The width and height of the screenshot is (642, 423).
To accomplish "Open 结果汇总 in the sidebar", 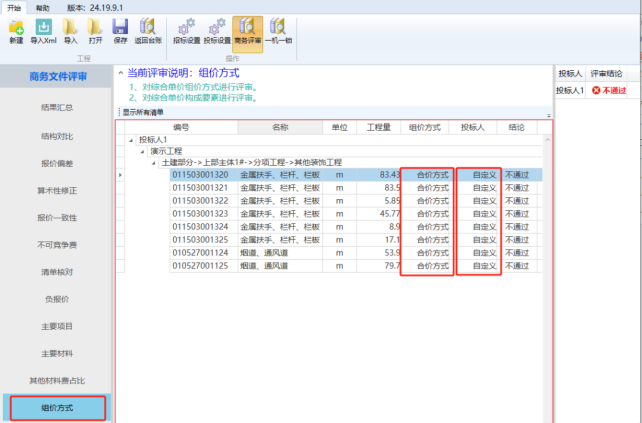I will click(x=56, y=107).
